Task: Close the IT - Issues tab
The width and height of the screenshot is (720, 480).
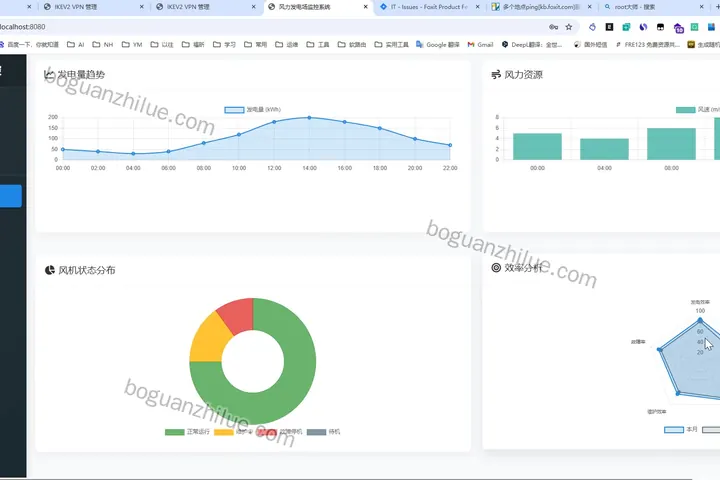Action: pos(478,7)
